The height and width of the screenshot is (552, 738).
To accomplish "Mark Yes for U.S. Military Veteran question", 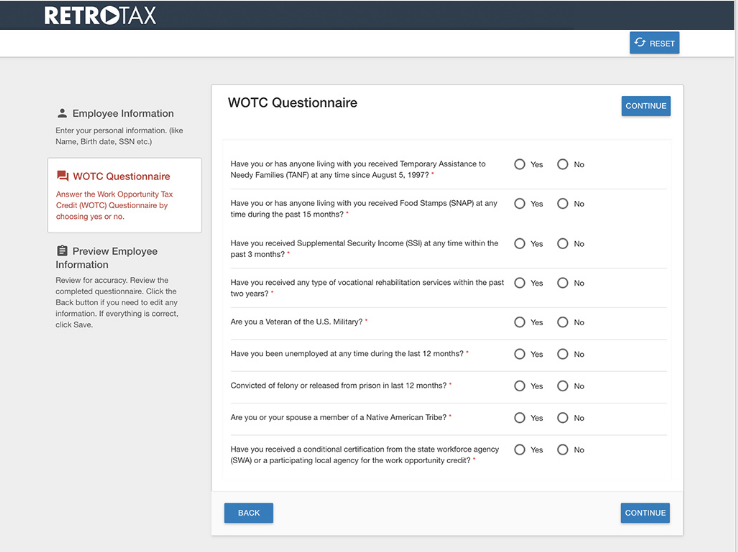I will pos(520,322).
